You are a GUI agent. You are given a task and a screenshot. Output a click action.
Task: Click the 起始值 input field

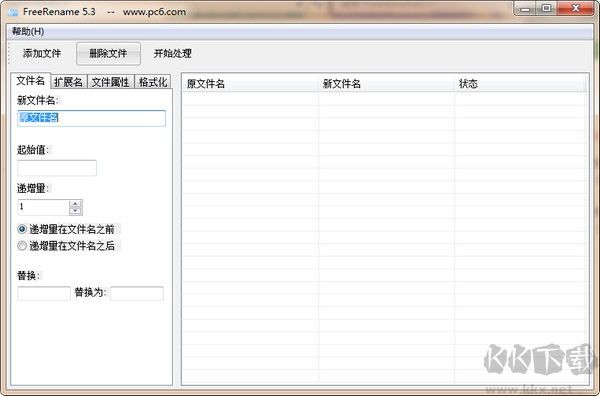pos(57,168)
